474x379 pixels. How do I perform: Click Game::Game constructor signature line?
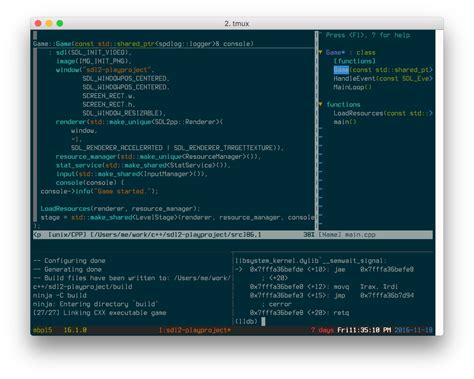click(x=143, y=44)
